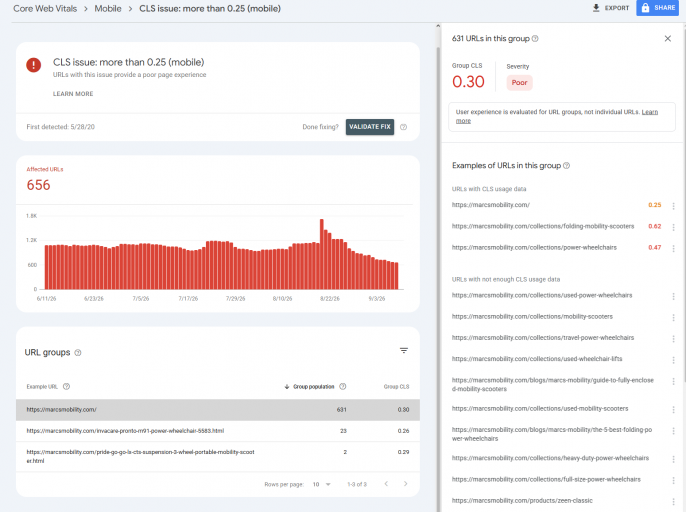Open more options for zeen-classic URL

tap(673, 501)
